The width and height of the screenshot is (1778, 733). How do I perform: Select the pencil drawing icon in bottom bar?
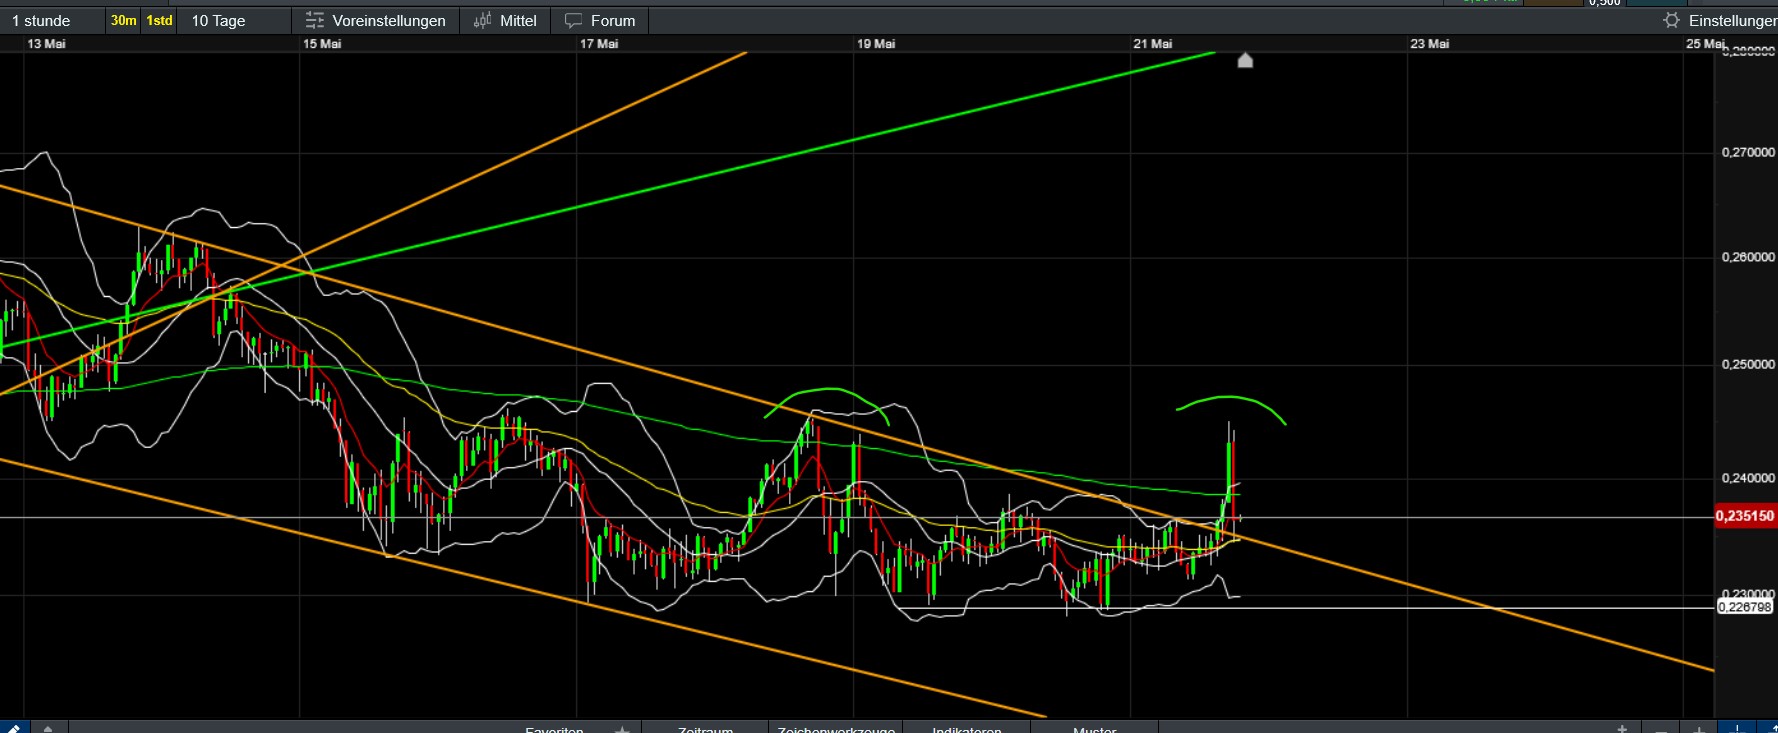pos(13,727)
